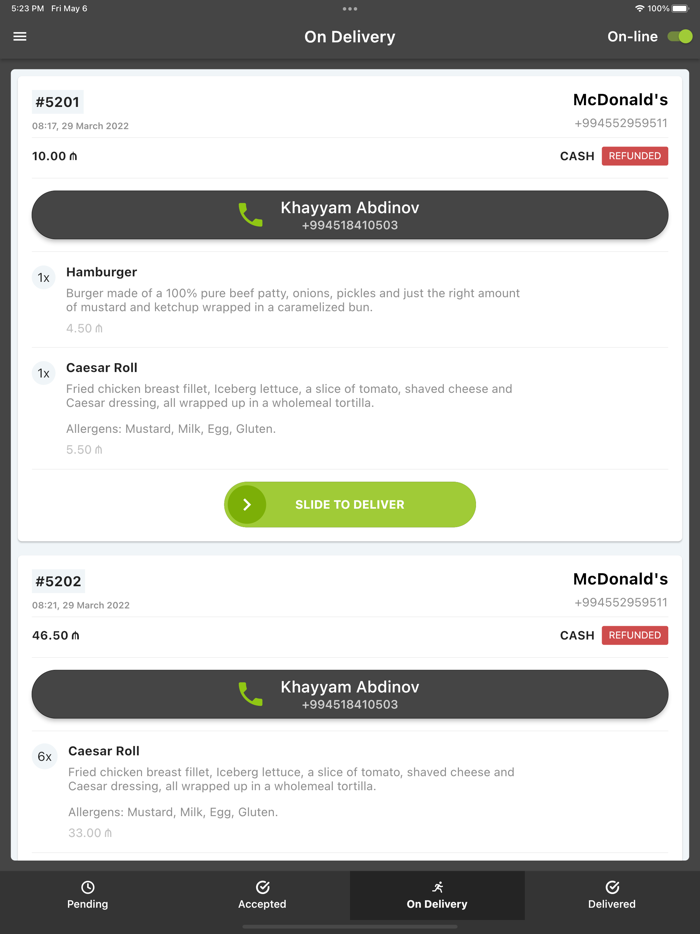This screenshot has height=934, width=700.
Task: Select the Accepted checkmark icon
Action: [262, 887]
